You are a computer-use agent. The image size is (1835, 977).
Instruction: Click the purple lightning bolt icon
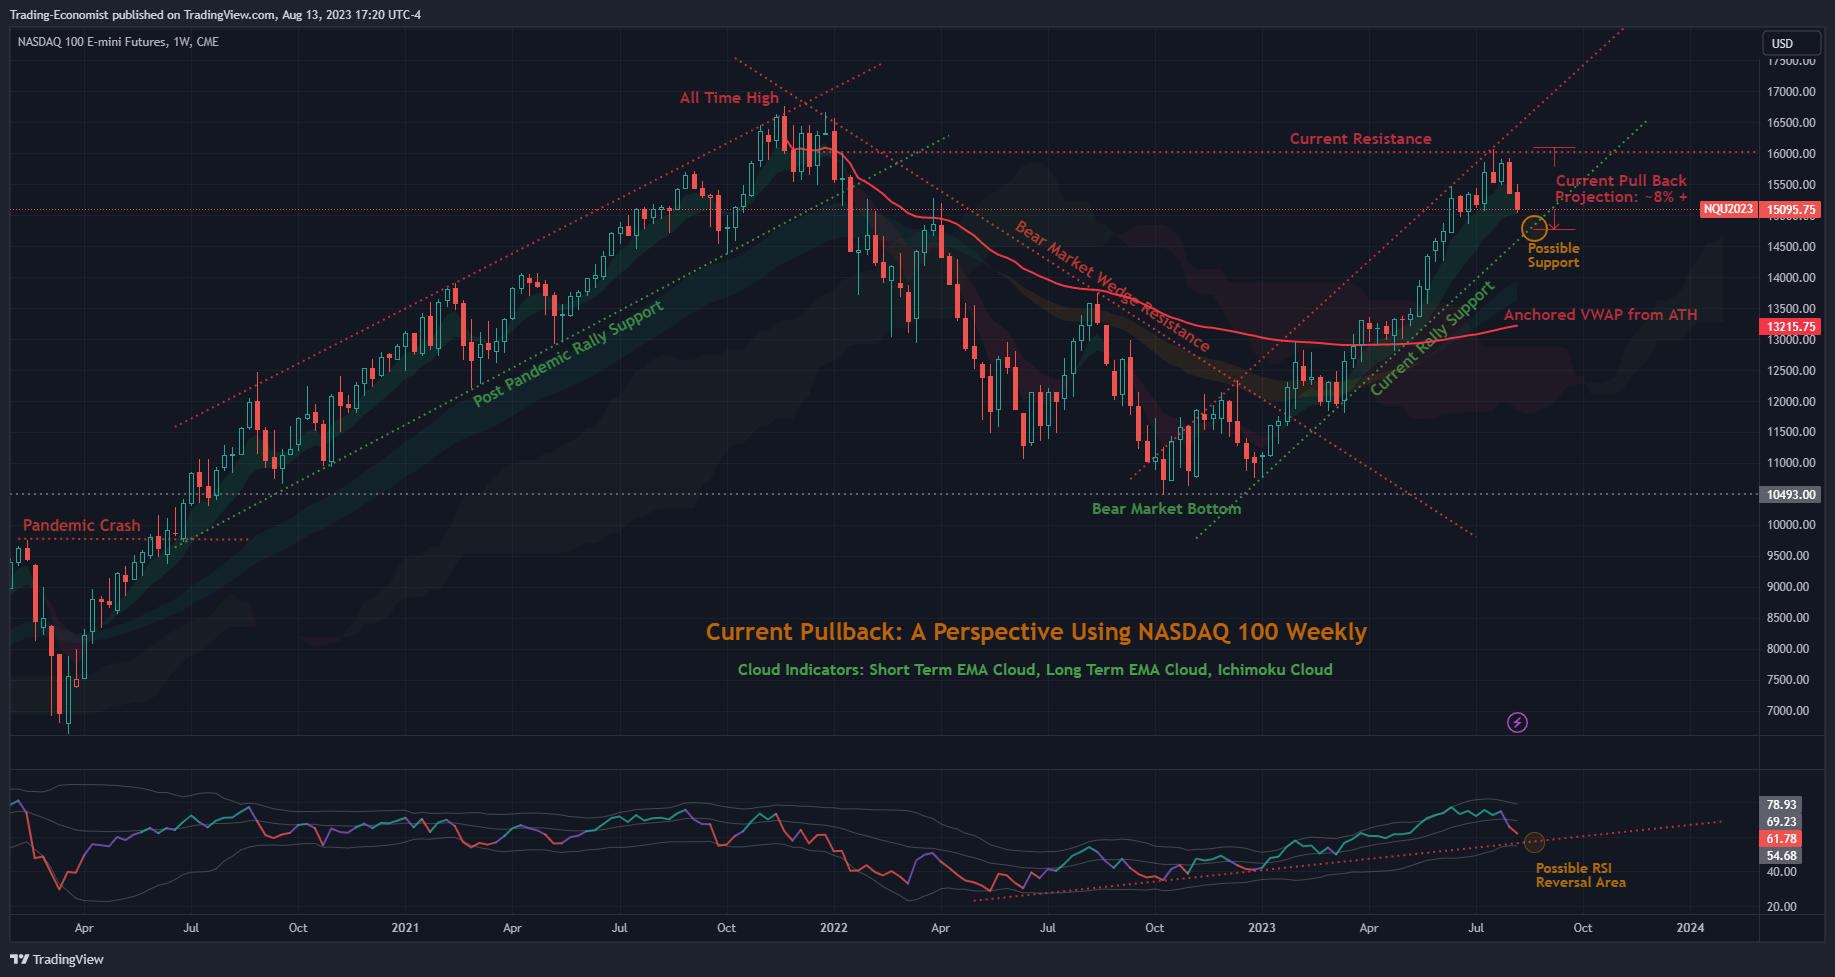[x=1517, y=722]
